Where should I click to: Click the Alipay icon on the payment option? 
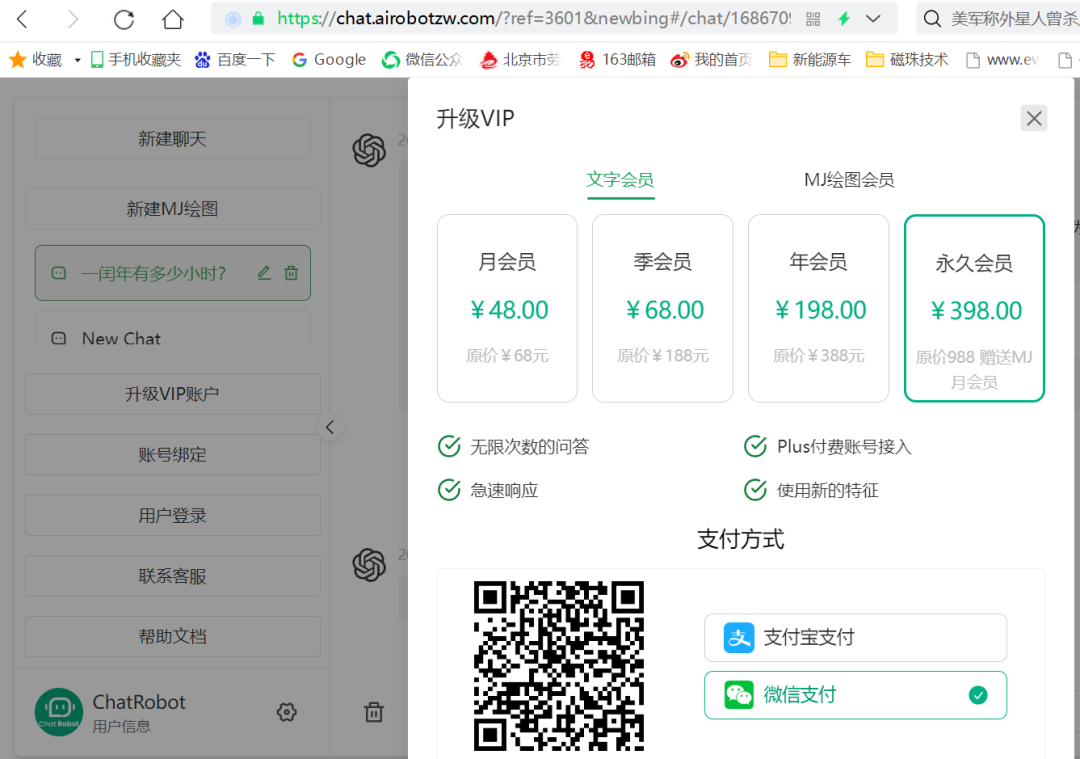737,637
